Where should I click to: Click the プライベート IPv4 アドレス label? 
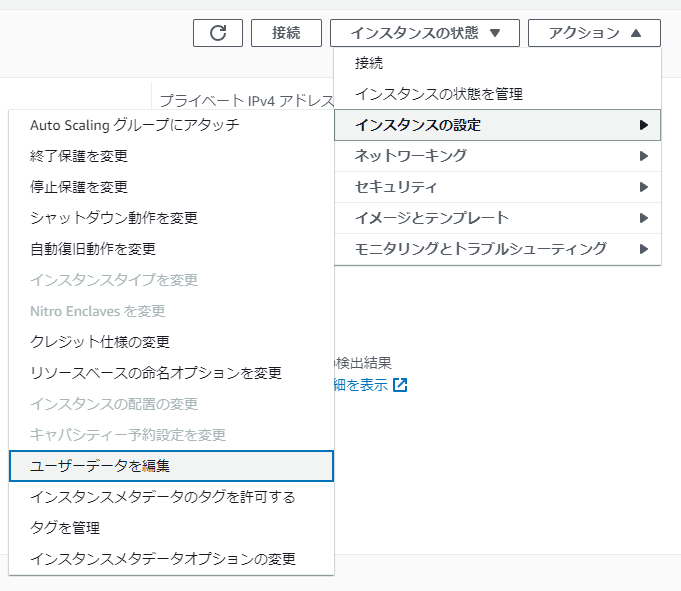click(247, 101)
